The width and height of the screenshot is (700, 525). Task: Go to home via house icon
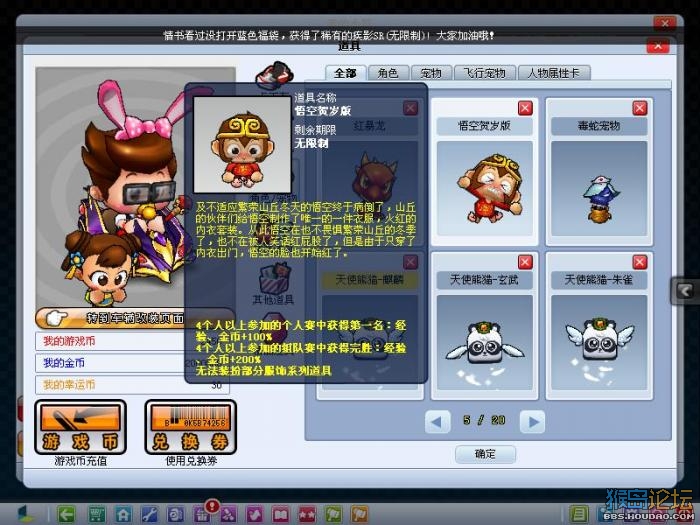coord(123,514)
